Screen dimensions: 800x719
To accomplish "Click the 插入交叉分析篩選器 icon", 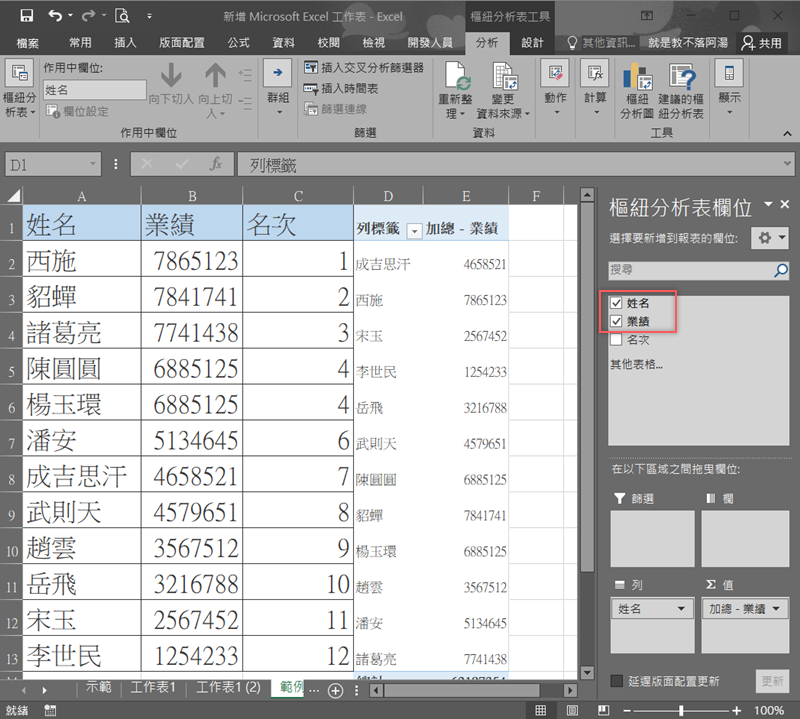I will tap(312, 68).
